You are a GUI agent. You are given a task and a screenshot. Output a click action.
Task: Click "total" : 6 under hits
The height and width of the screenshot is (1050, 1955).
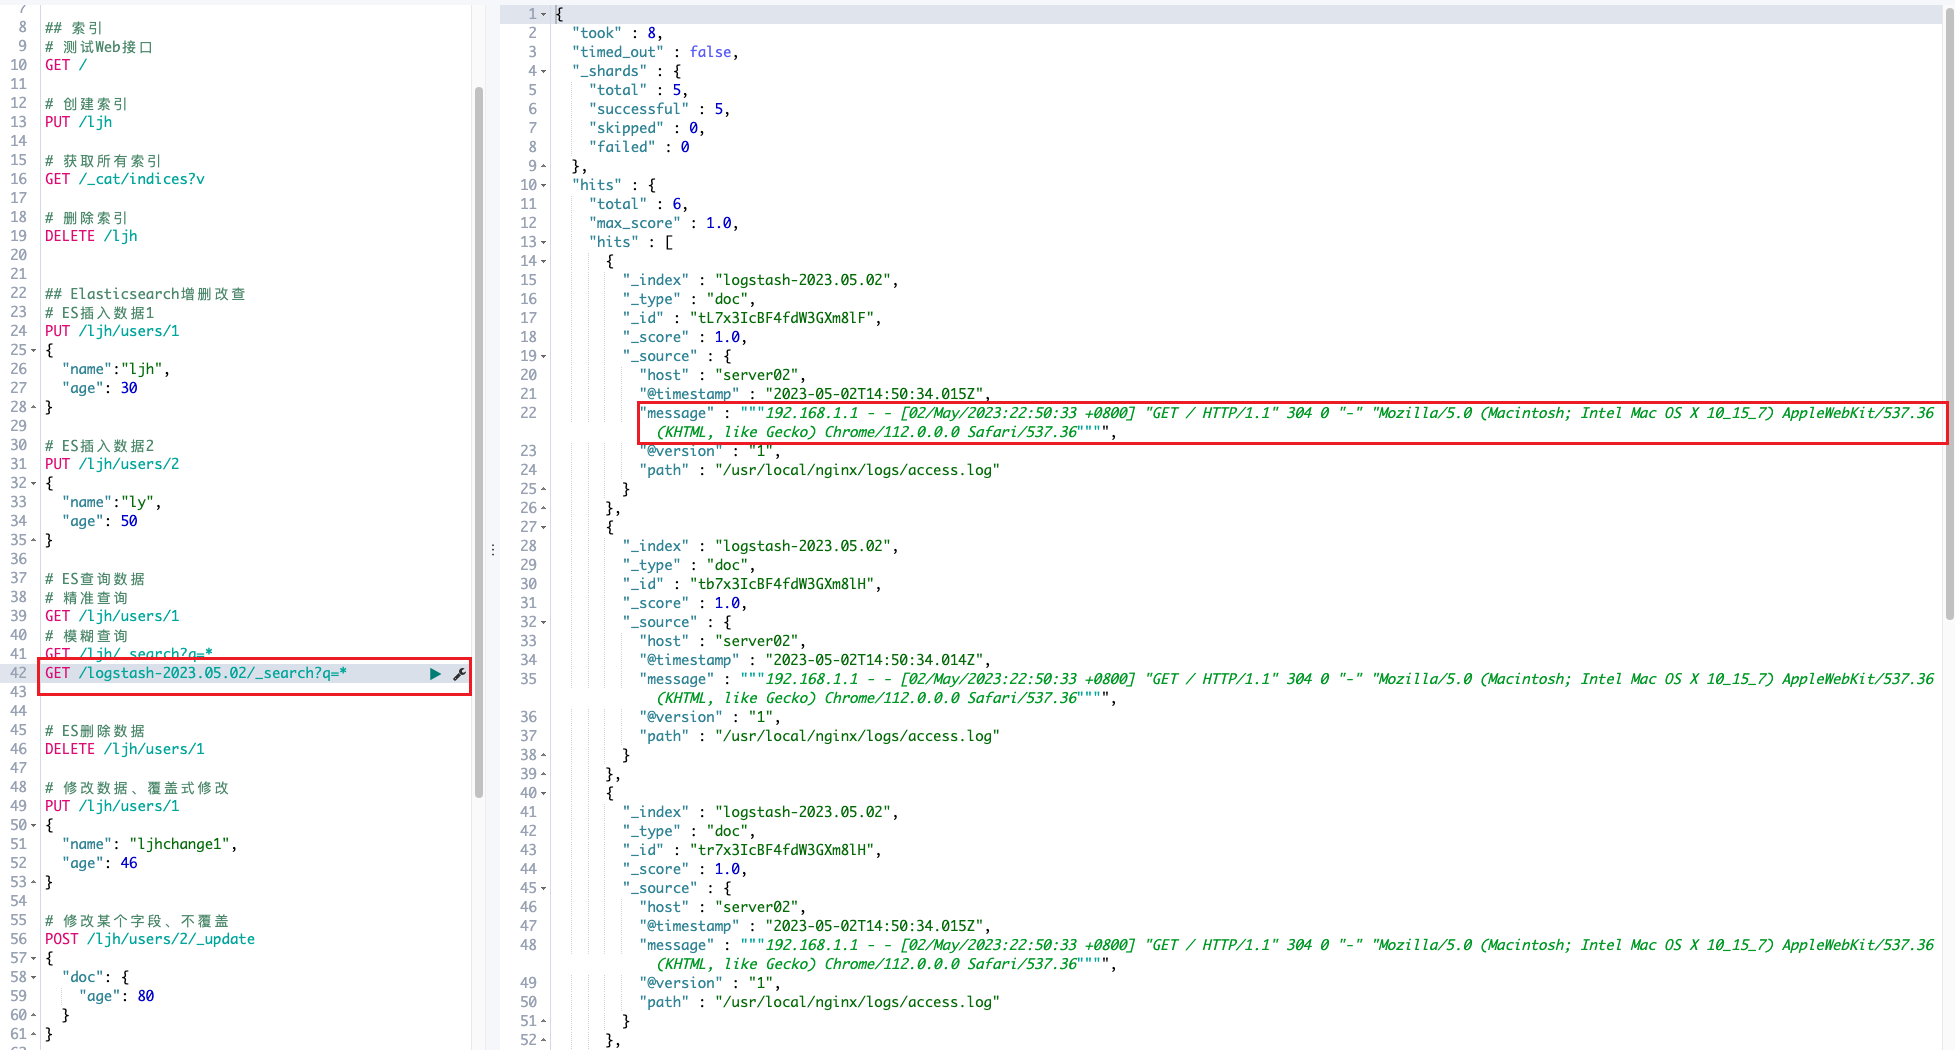pos(638,204)
